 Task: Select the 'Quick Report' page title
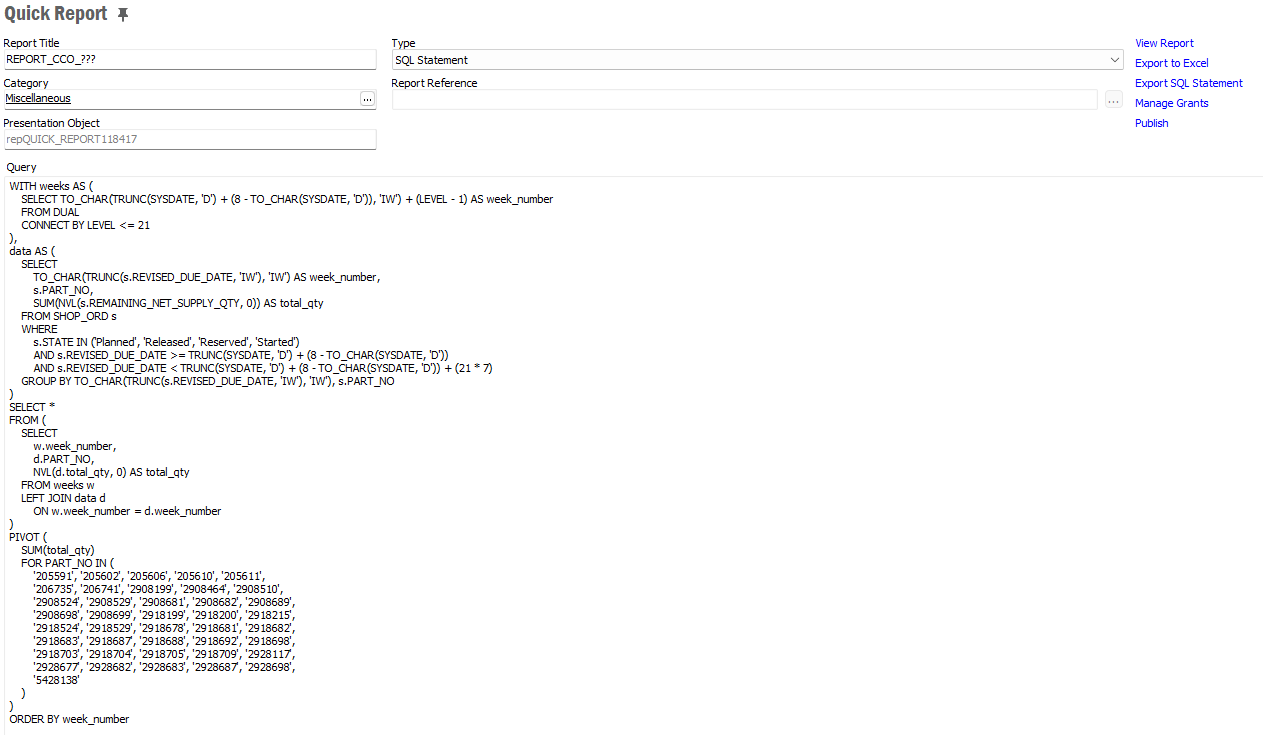[55, 14]
